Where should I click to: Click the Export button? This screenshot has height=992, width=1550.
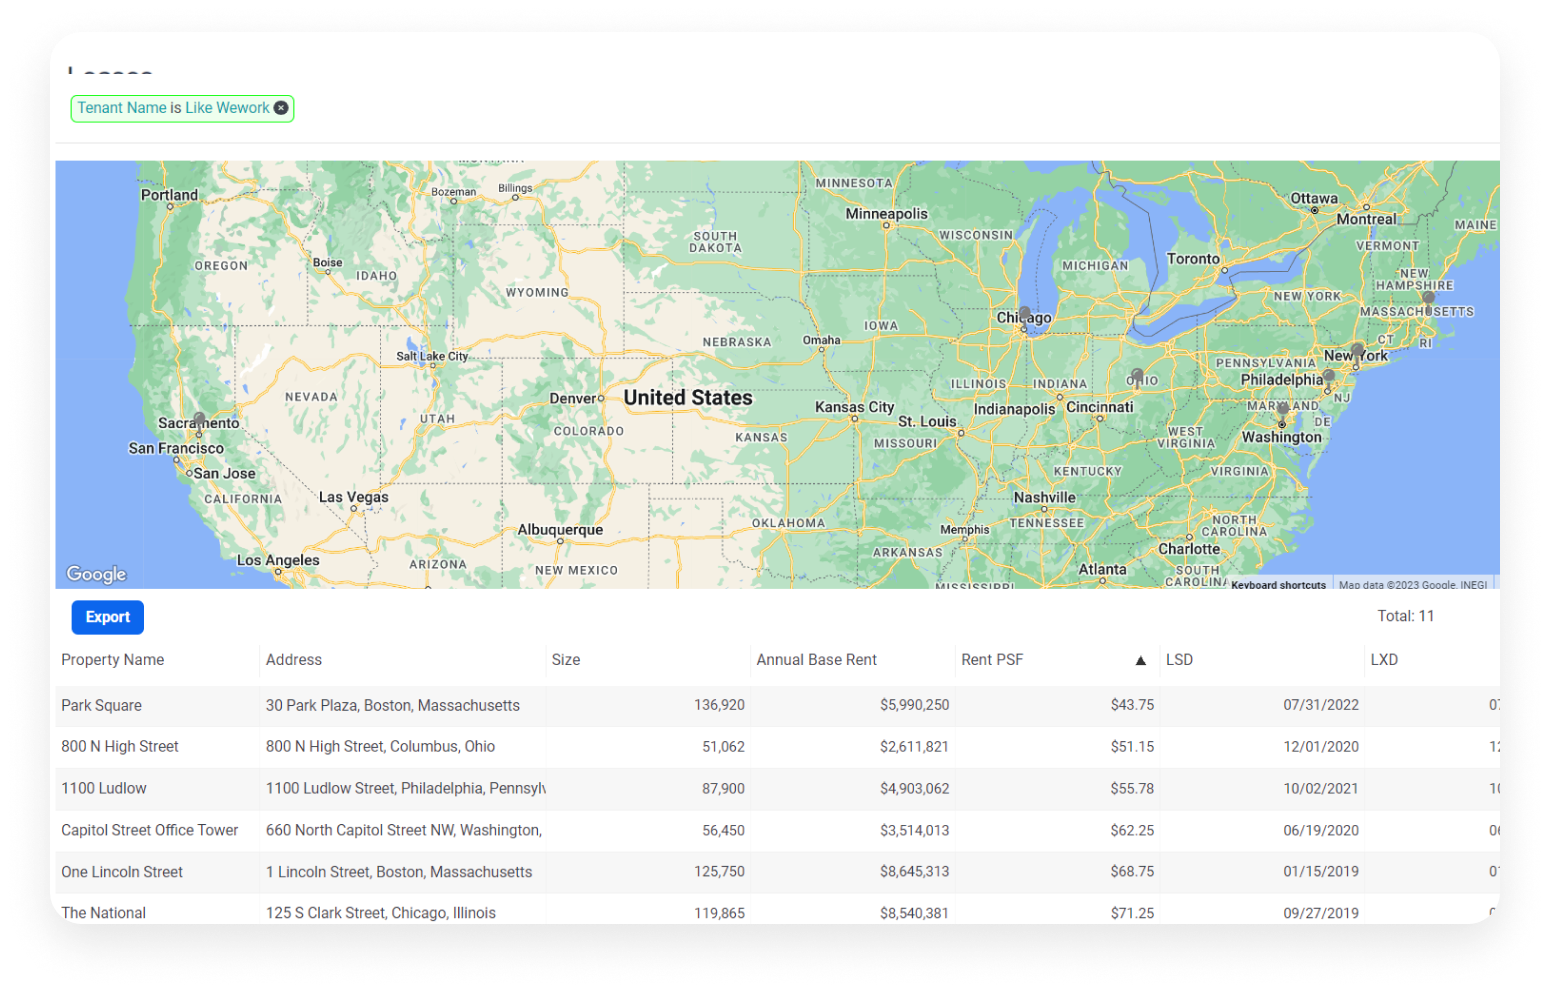[107, 617]
